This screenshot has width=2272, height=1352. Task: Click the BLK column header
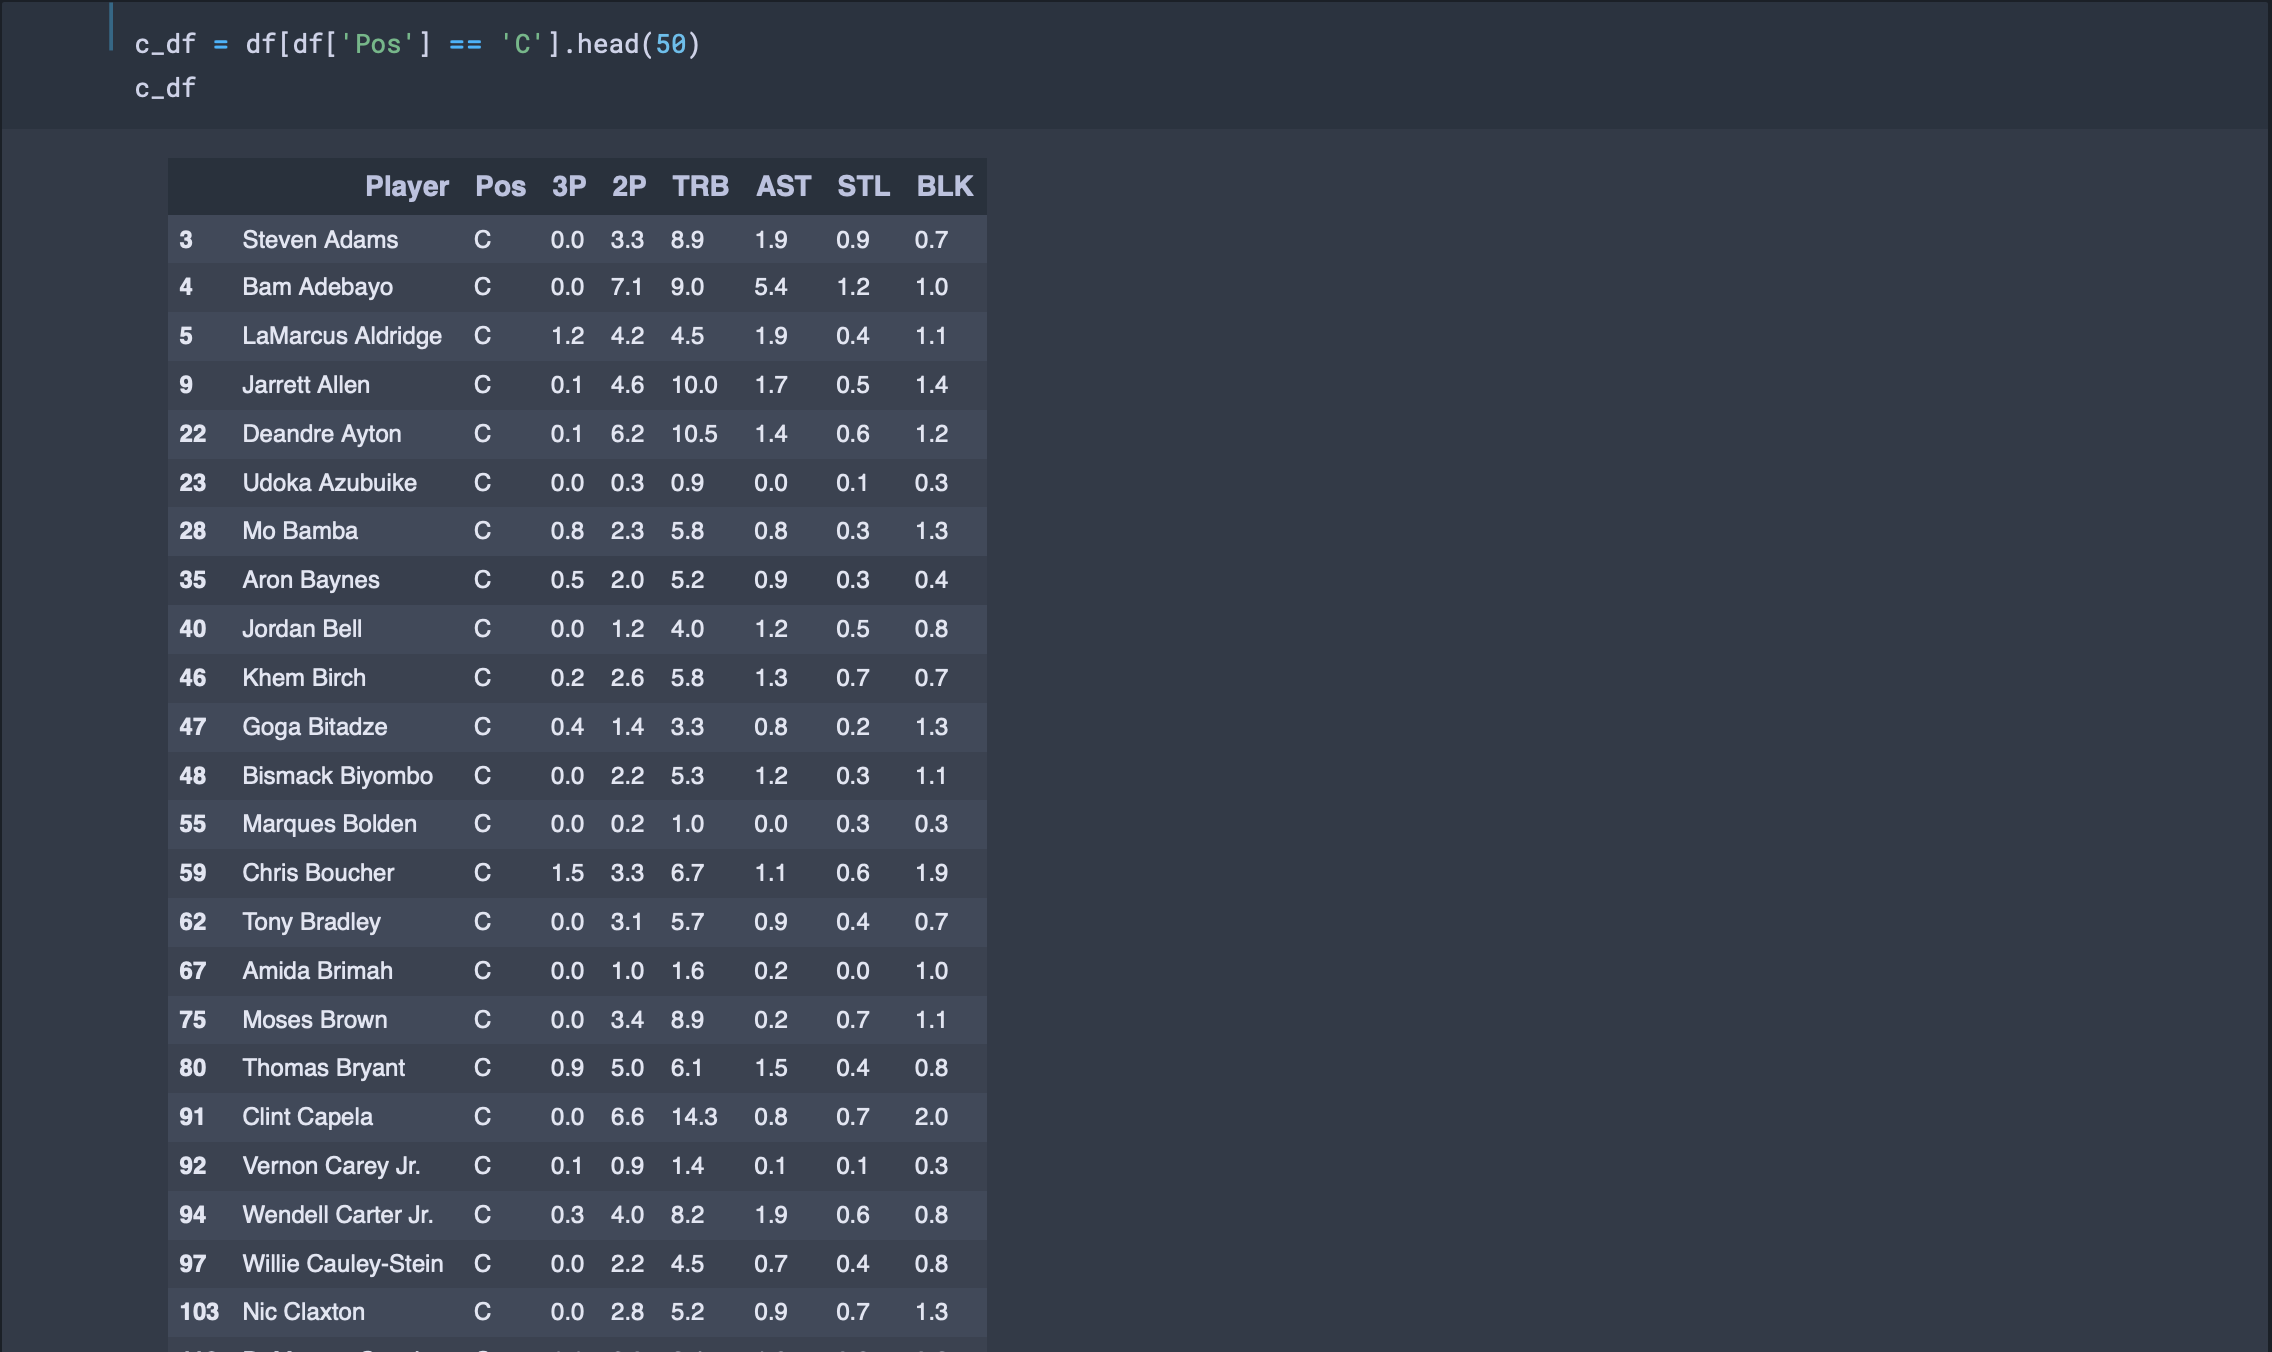pyautogui.click(x=944, y=186)
